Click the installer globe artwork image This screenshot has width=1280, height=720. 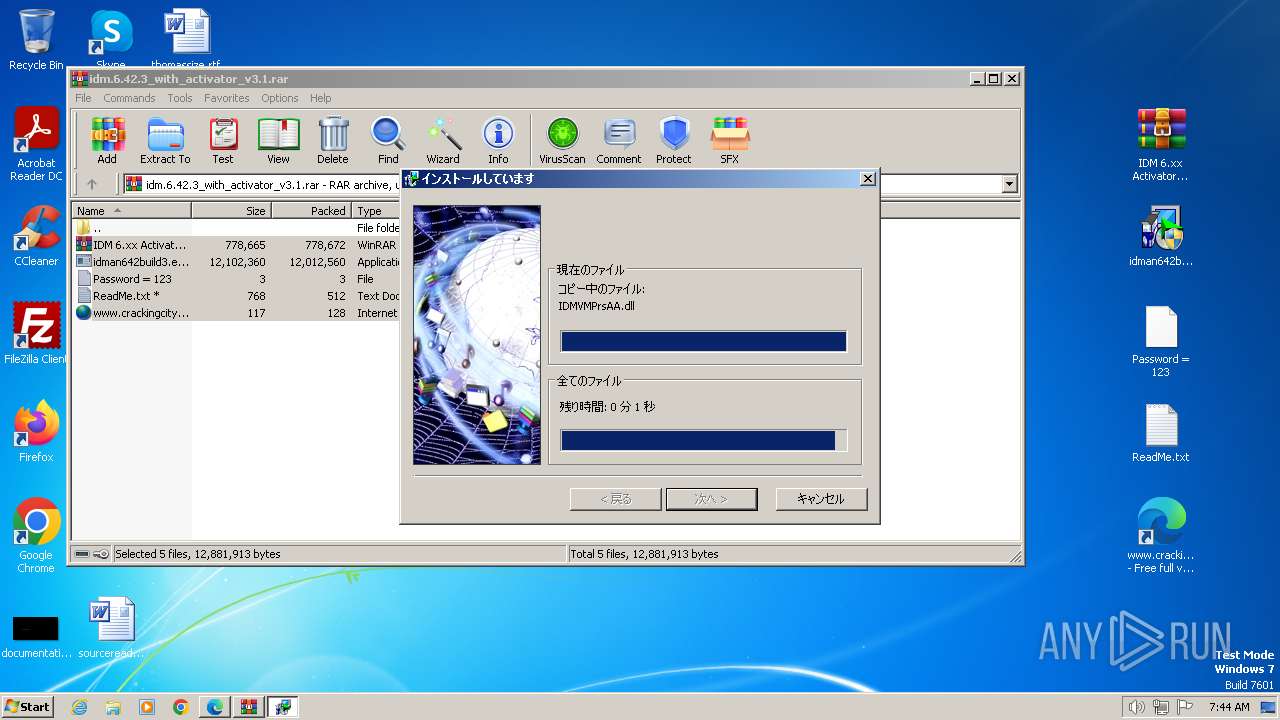(x=477, y=335)
